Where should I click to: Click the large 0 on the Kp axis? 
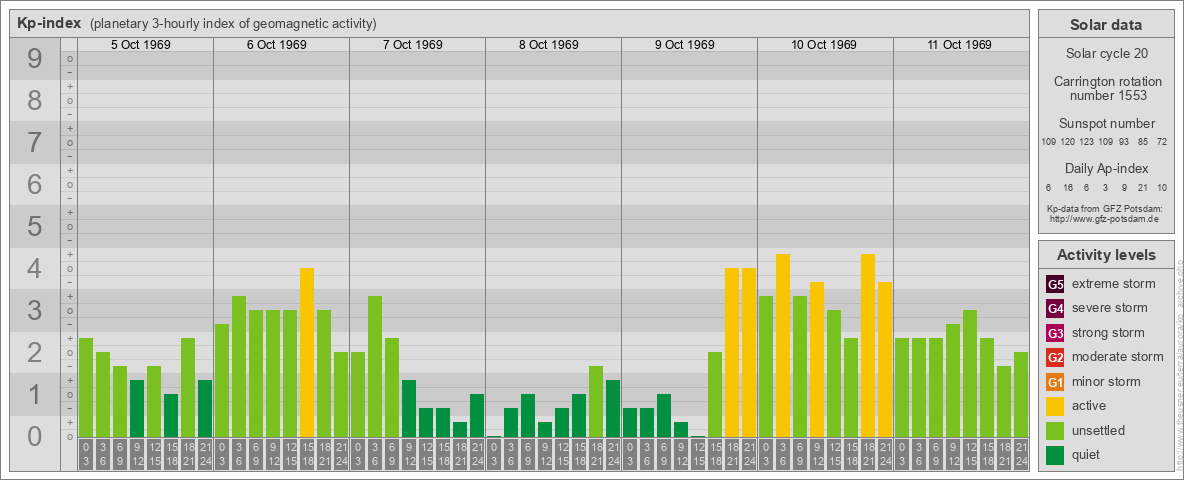(x=34, y=436)
